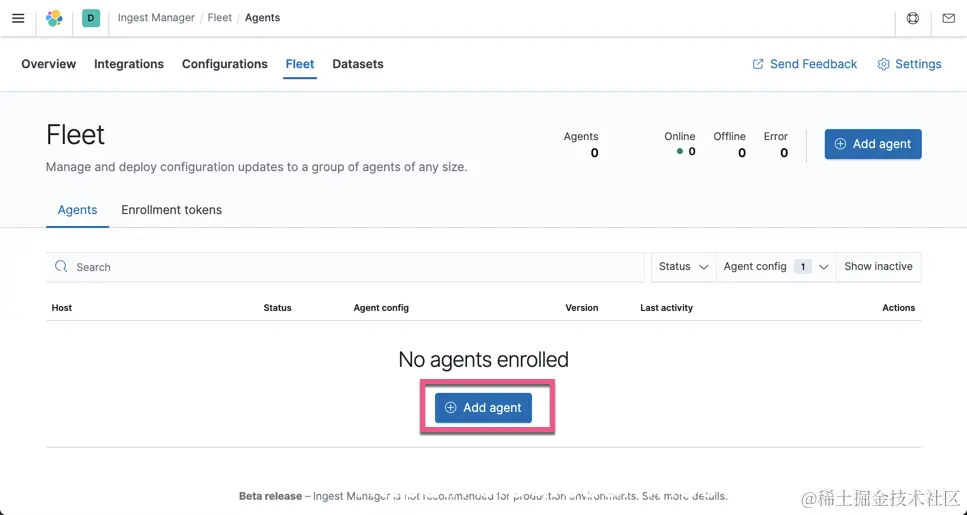967x515 pixels.
Task: Click Add agent below No agents enrolled
Action: [483, 408]
